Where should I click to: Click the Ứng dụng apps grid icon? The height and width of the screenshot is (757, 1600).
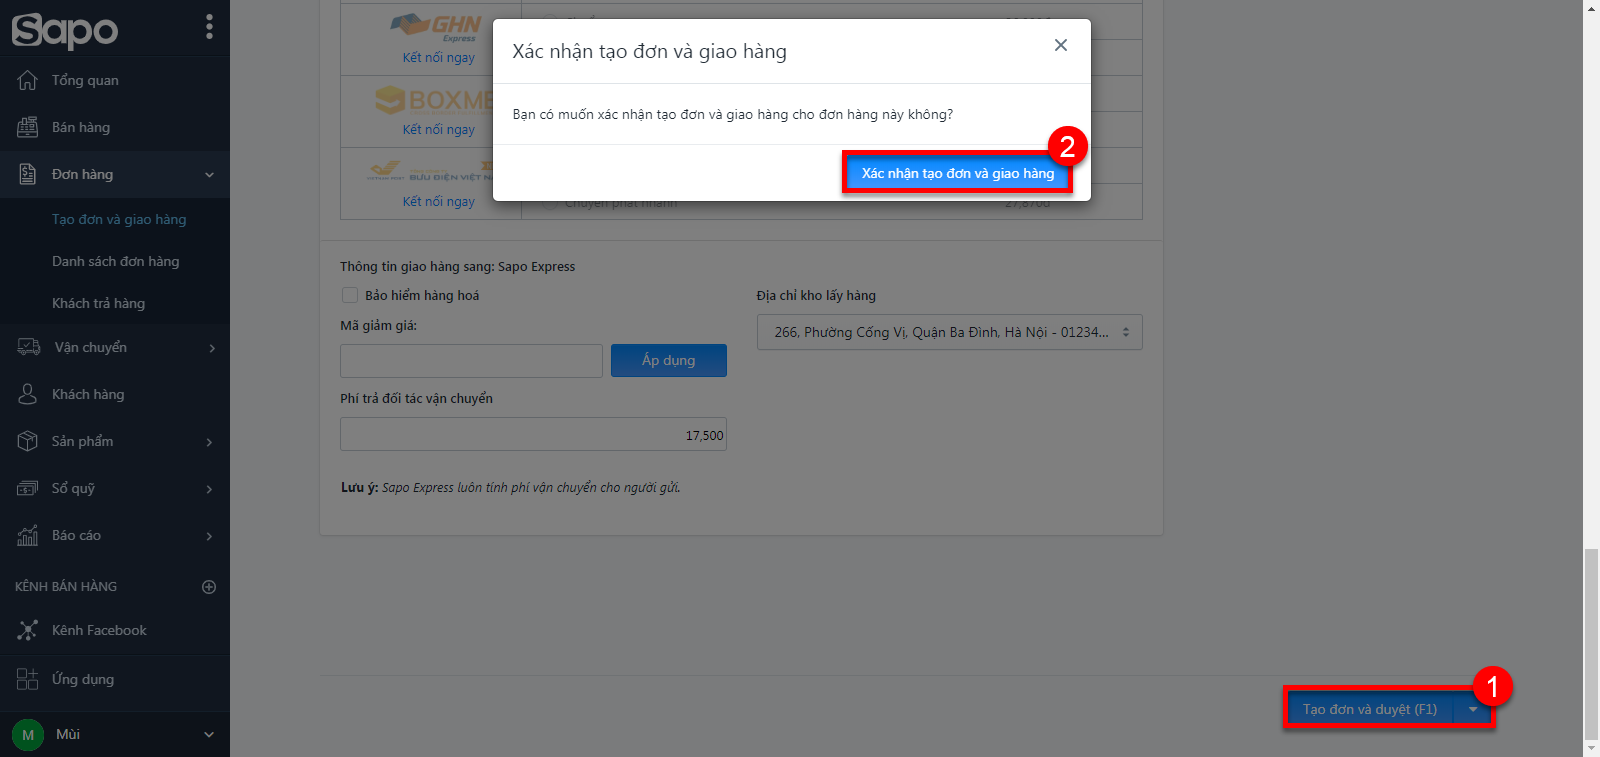pos(27,679)
